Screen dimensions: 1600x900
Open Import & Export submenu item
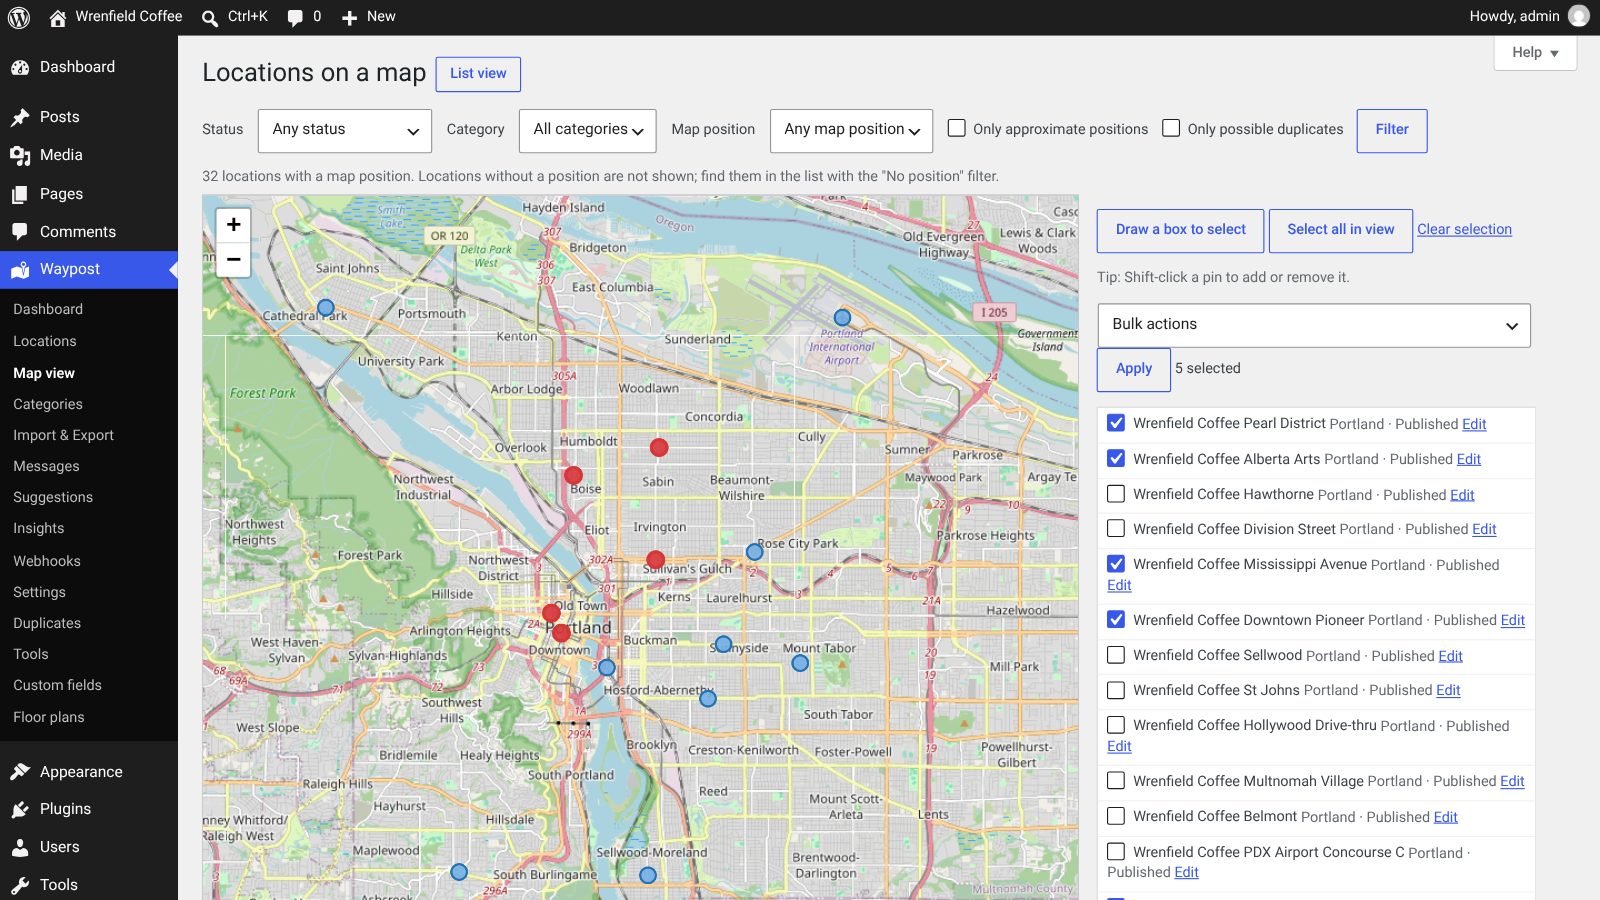(63, 435)
